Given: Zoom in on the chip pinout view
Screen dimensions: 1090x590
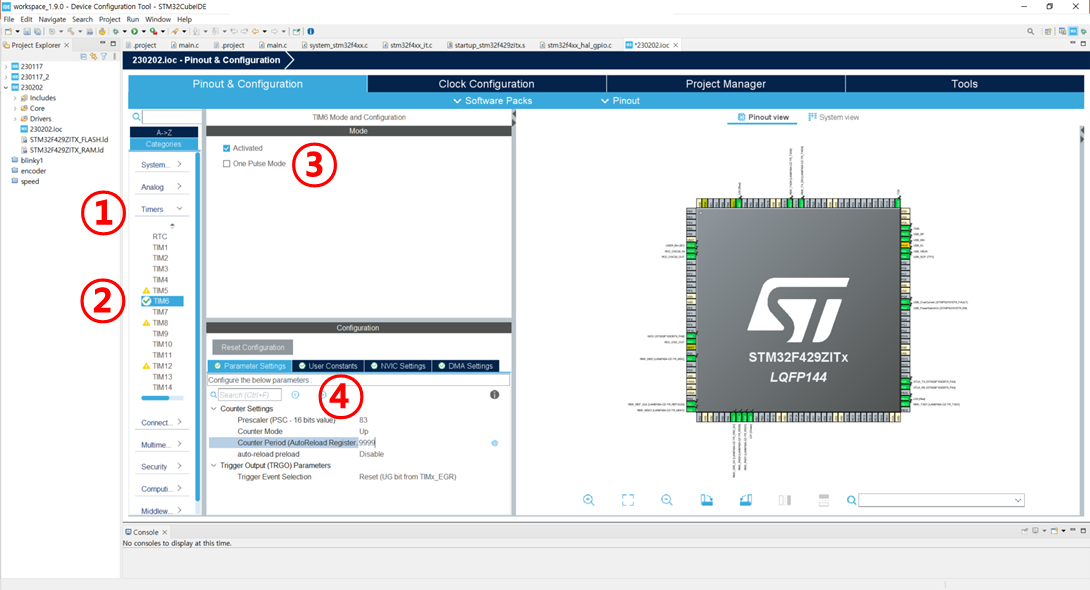Looking at the screenshot, I should tap(589, 500).
